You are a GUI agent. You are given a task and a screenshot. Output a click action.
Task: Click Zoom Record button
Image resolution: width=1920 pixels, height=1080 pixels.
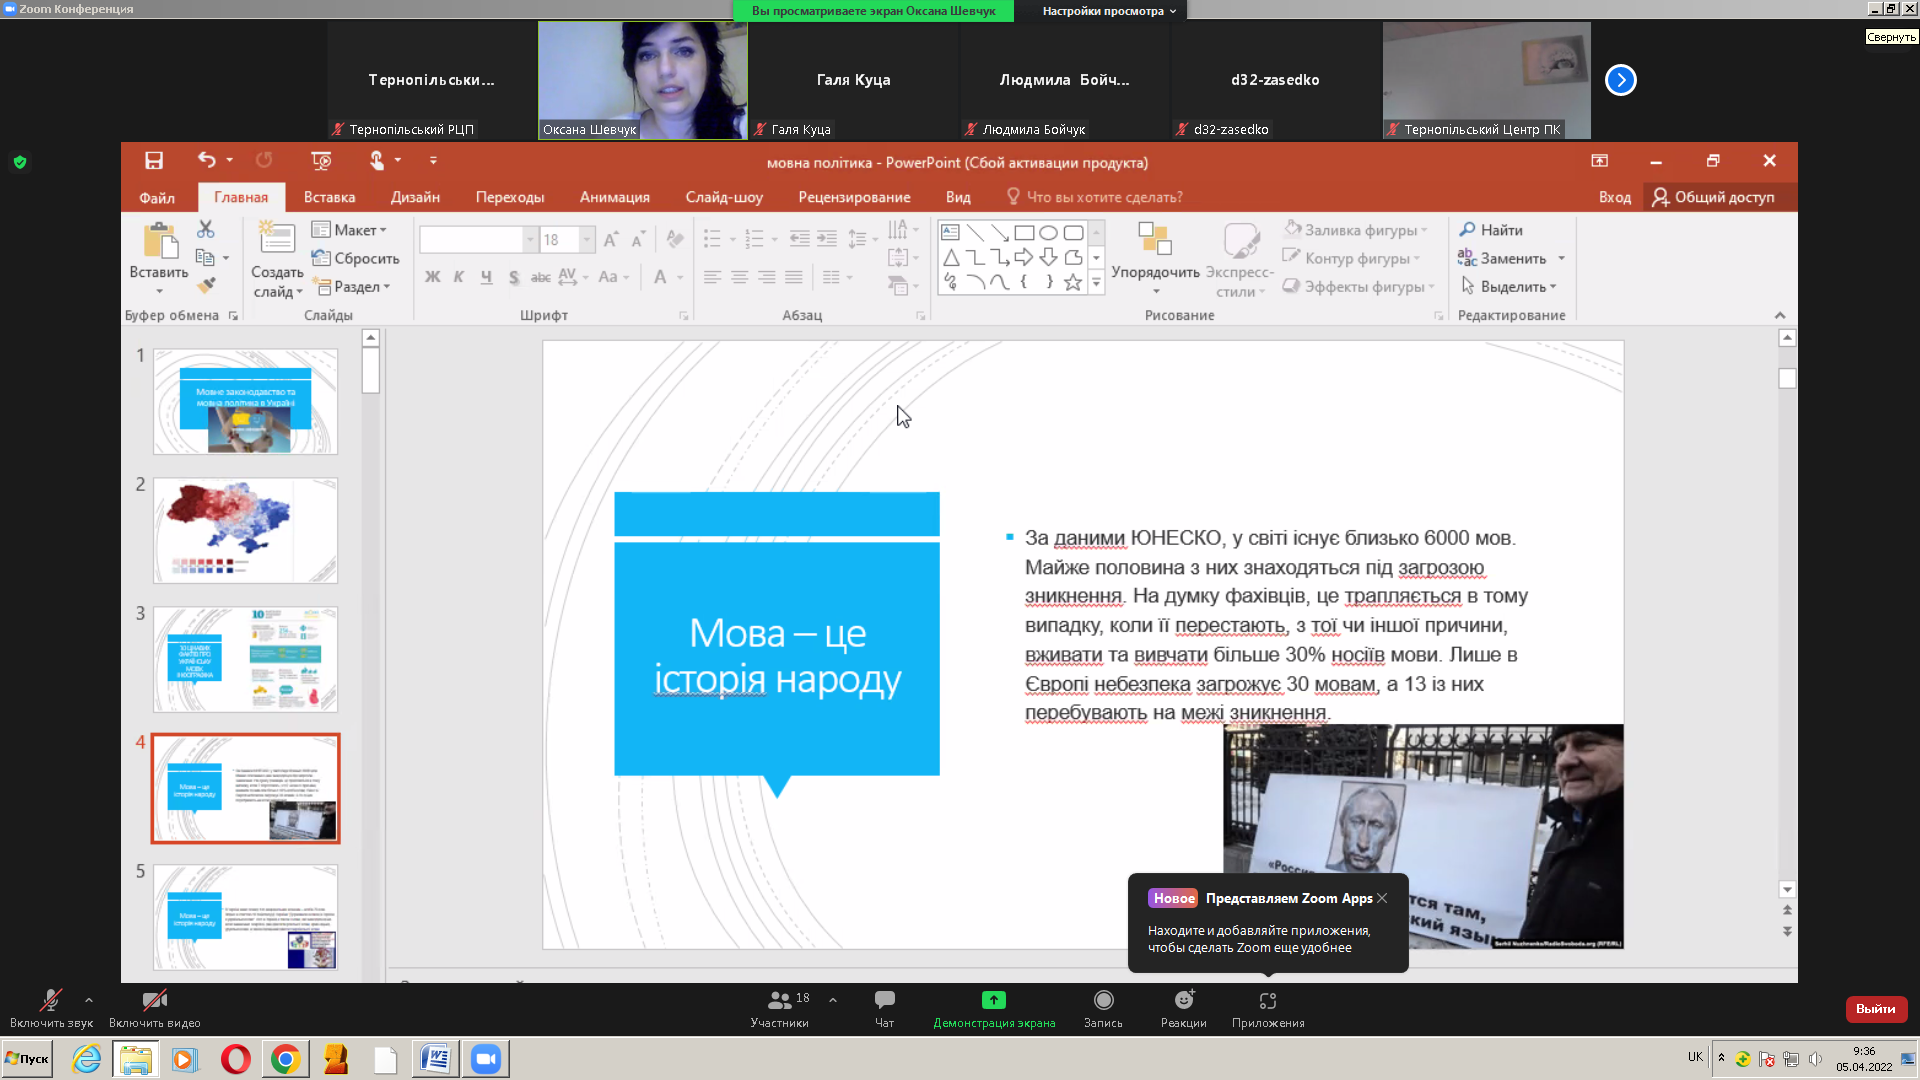pos(1103,1008)
